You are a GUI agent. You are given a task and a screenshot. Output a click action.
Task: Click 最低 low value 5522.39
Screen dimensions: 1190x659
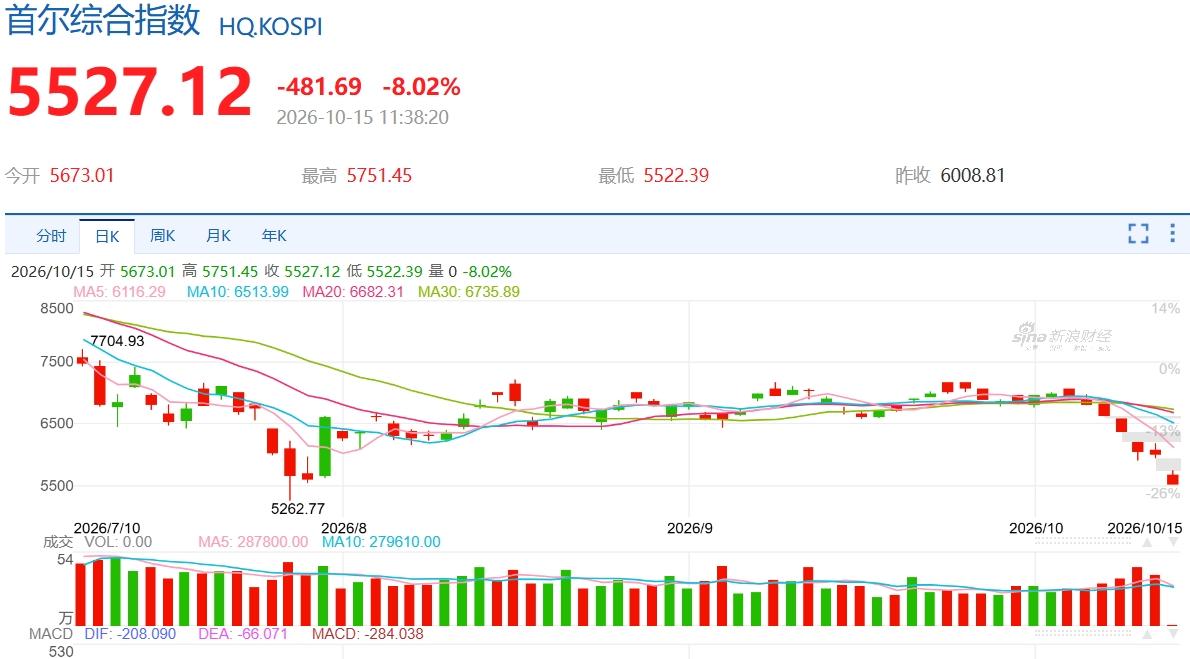pos(676,175)
